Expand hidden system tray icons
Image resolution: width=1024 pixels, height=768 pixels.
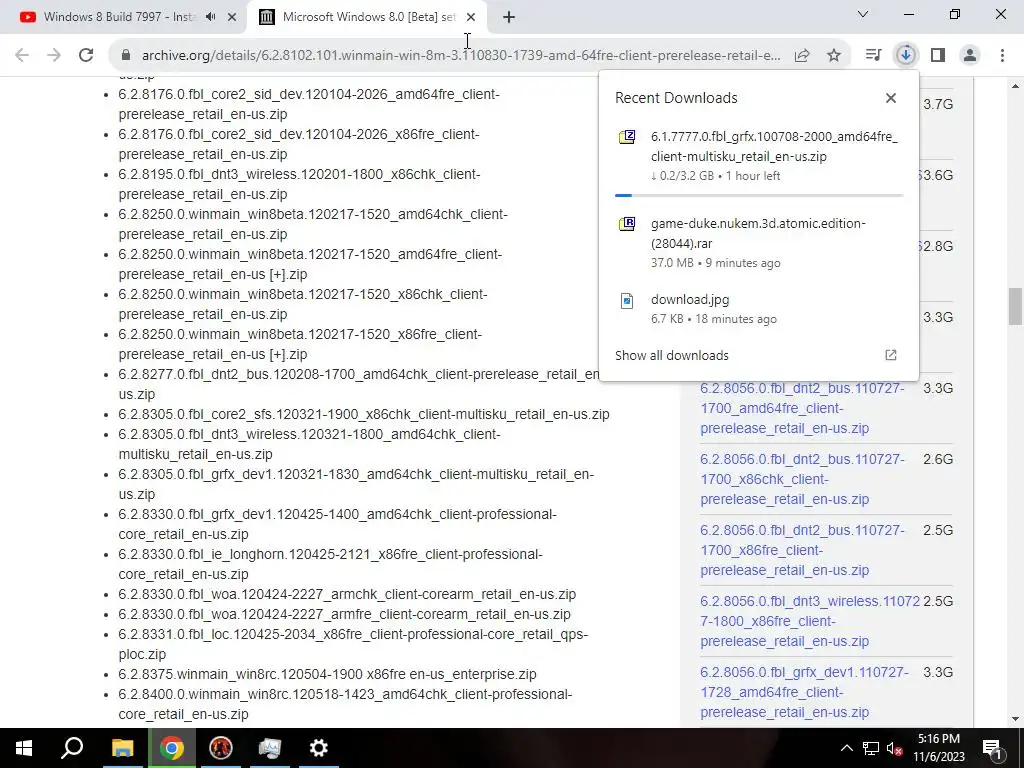[x=846, y=748]
